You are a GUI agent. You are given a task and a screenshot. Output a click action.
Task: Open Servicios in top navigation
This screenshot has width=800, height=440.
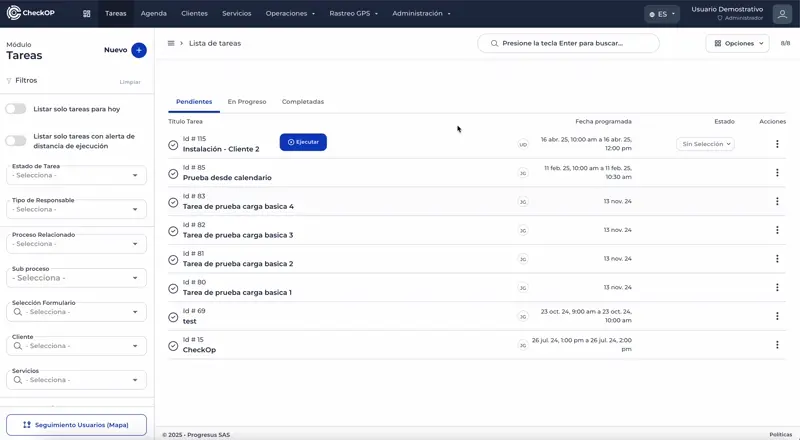(237, 14)
